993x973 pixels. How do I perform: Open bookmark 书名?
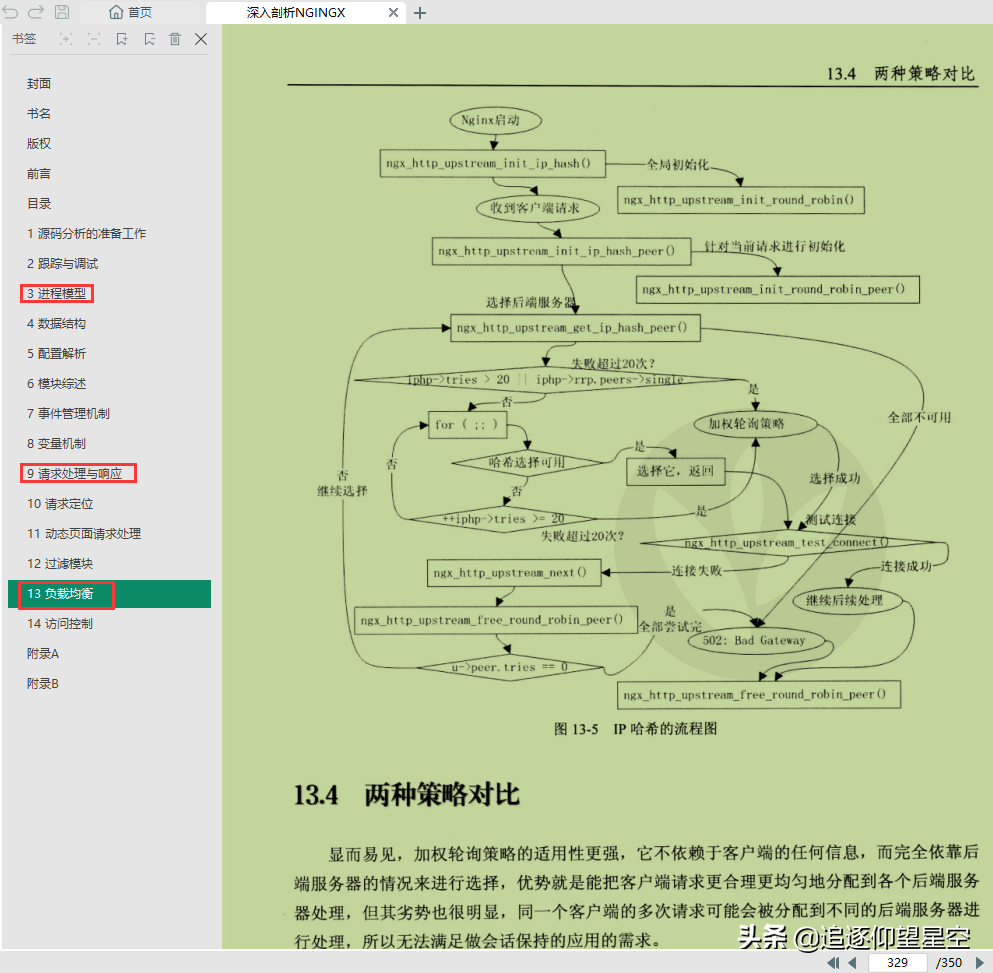pos(39,113)
